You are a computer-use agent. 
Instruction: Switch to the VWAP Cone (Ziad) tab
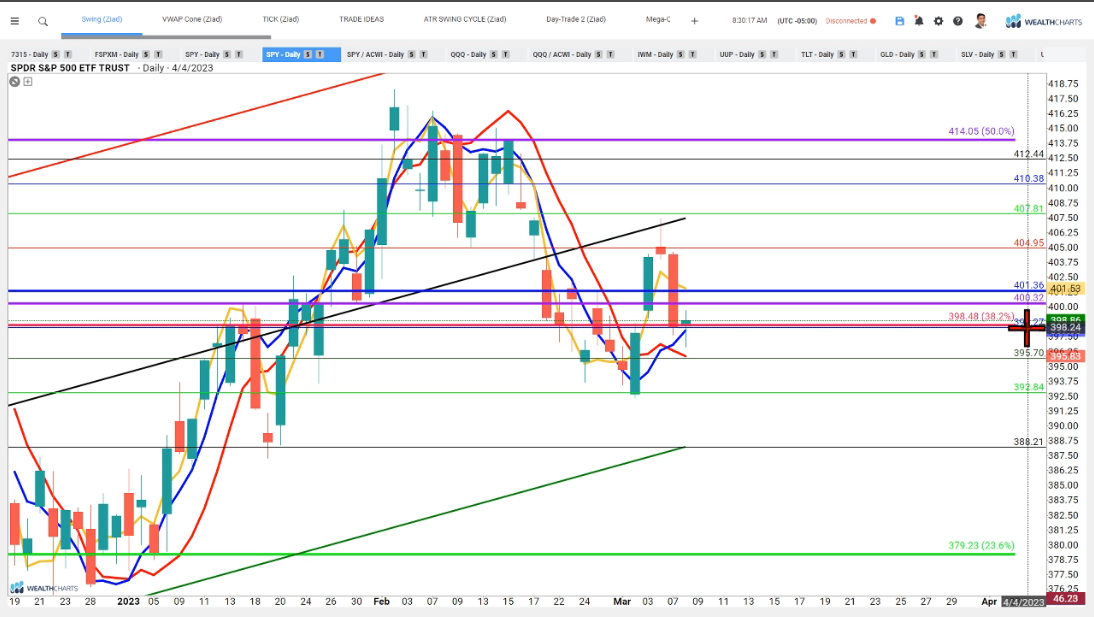[192, 20]
